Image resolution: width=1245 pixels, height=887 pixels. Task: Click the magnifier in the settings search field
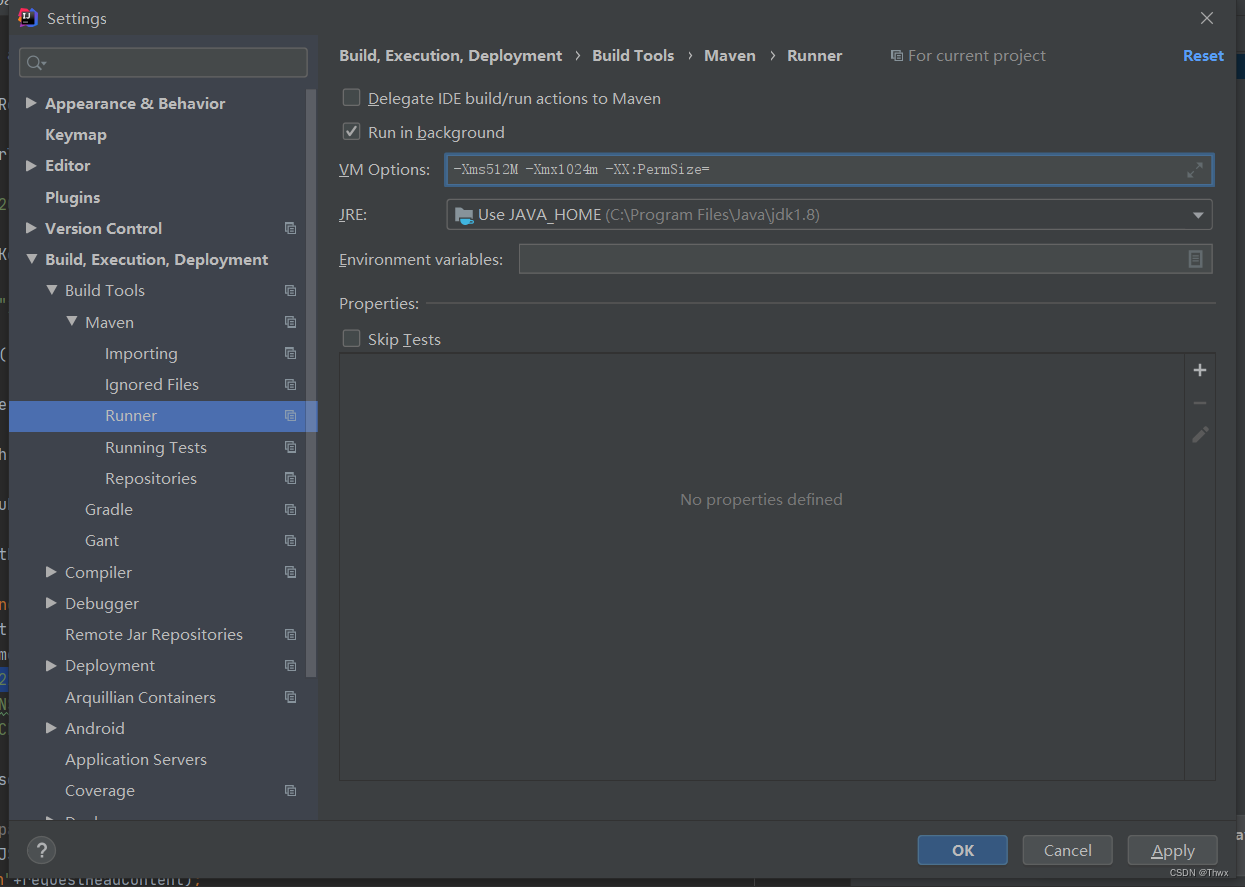pyautogui.click(x=31, y=62)
